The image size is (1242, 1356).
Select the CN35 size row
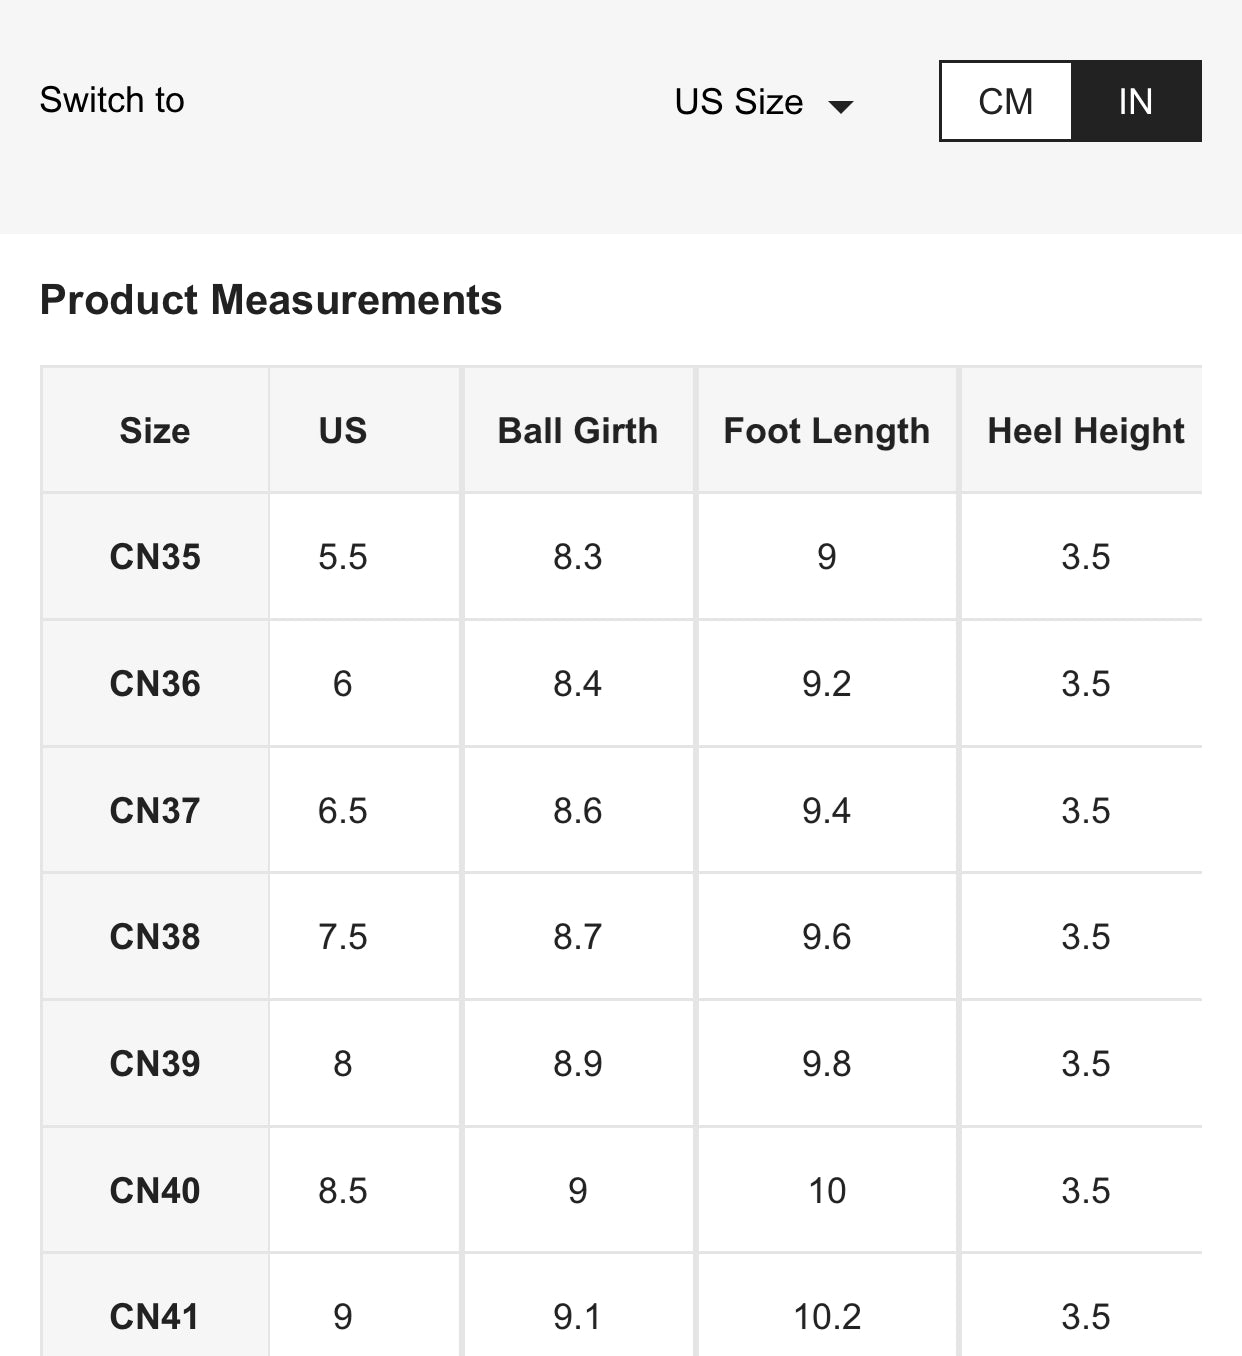tap(621, 556)
